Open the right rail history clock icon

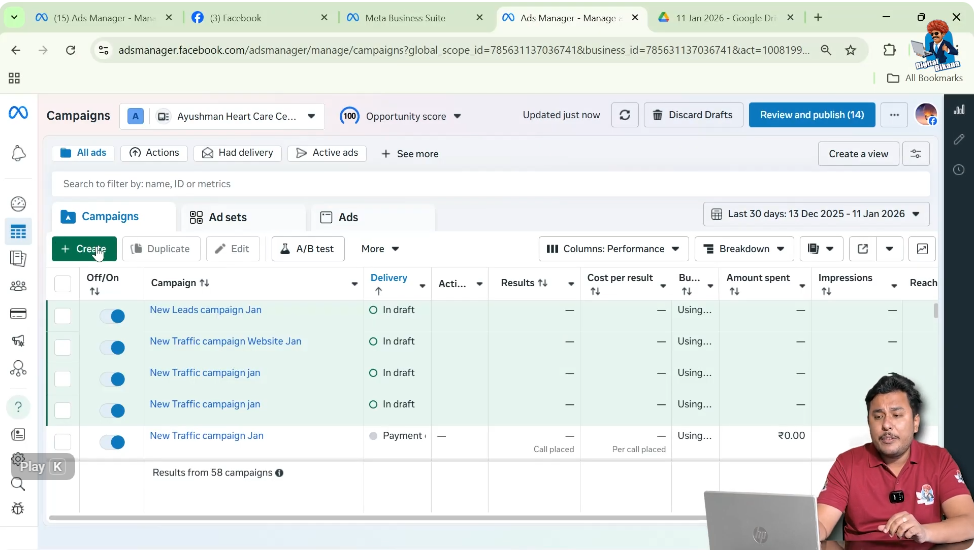point(959,169)
